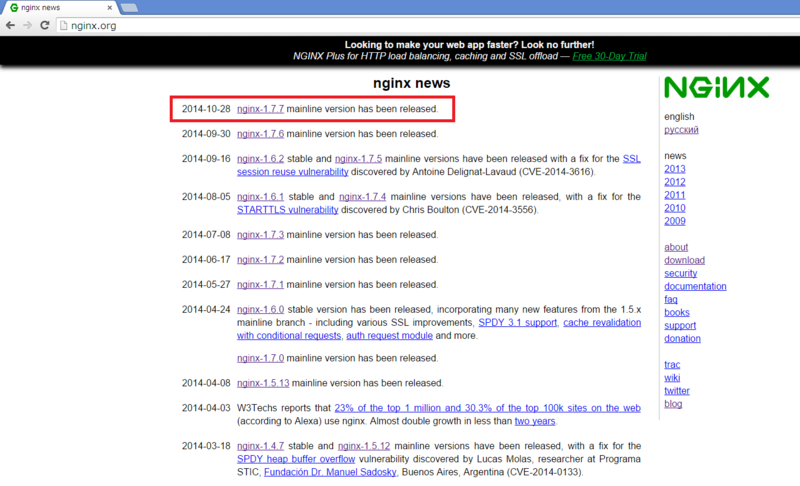Click the NGINX logo
This screenshot has width=800, height=486.
[717, 87]
